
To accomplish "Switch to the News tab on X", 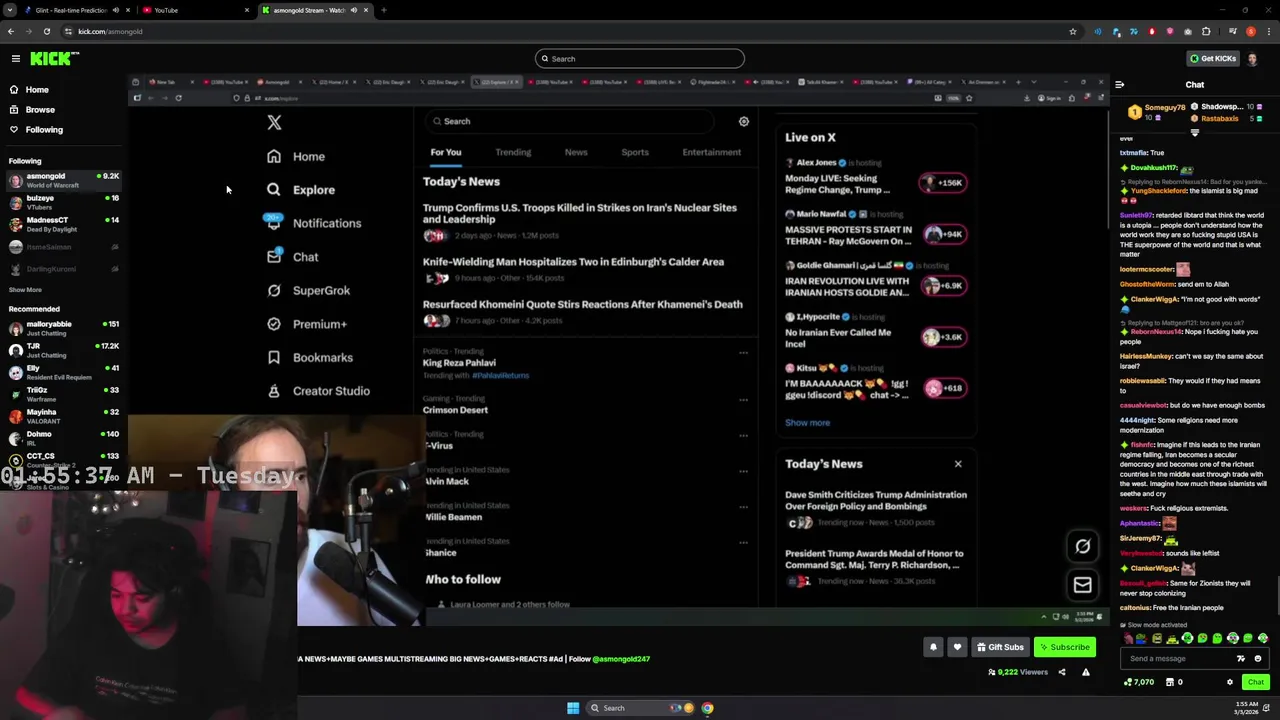I will (576, 152).
